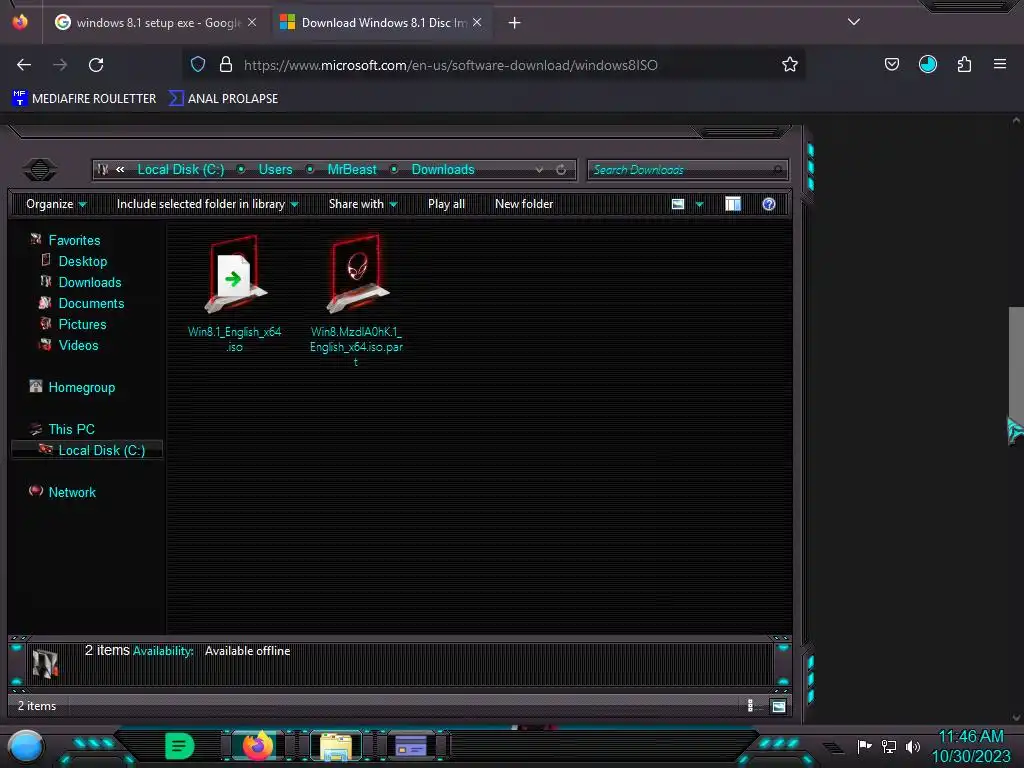Screen dimensions: 1024x768
Task: Open the second bookmark in bookmarks toolbar
Action: (223, 99)
